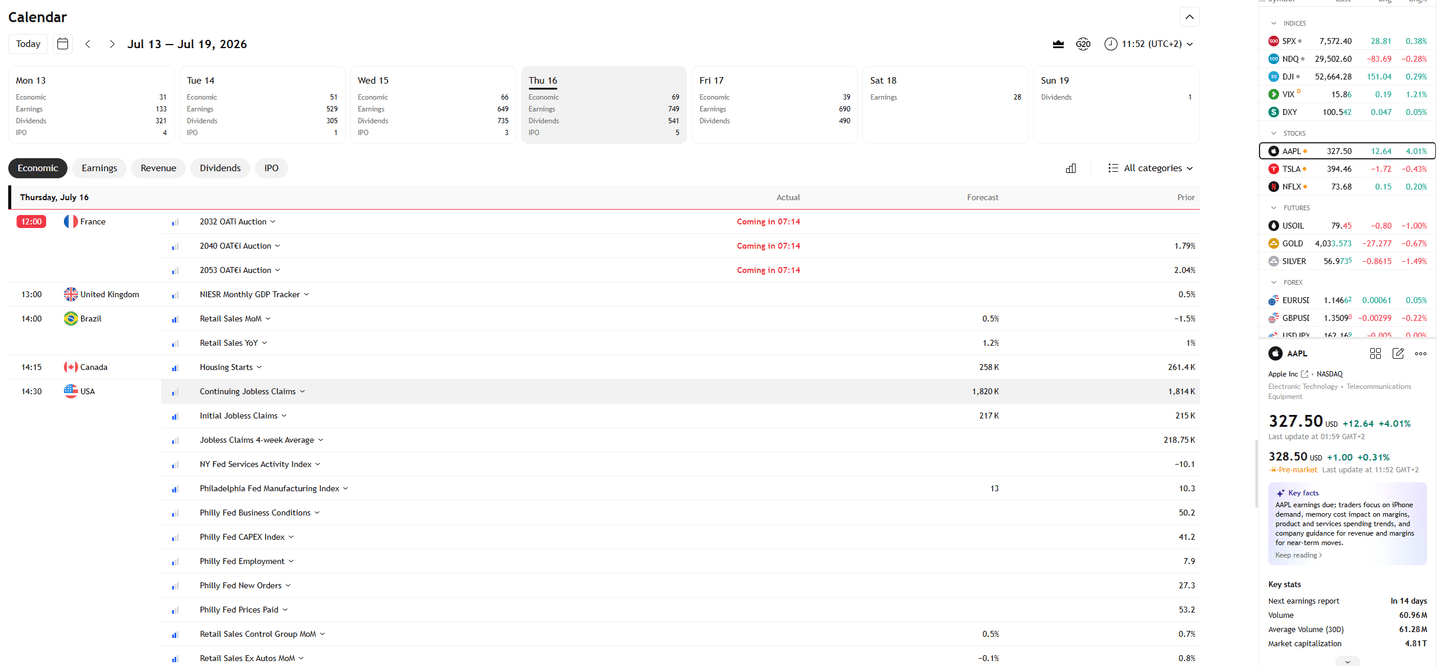Open the 11:52 (UTC+2) timezone dropdown

1148,44
